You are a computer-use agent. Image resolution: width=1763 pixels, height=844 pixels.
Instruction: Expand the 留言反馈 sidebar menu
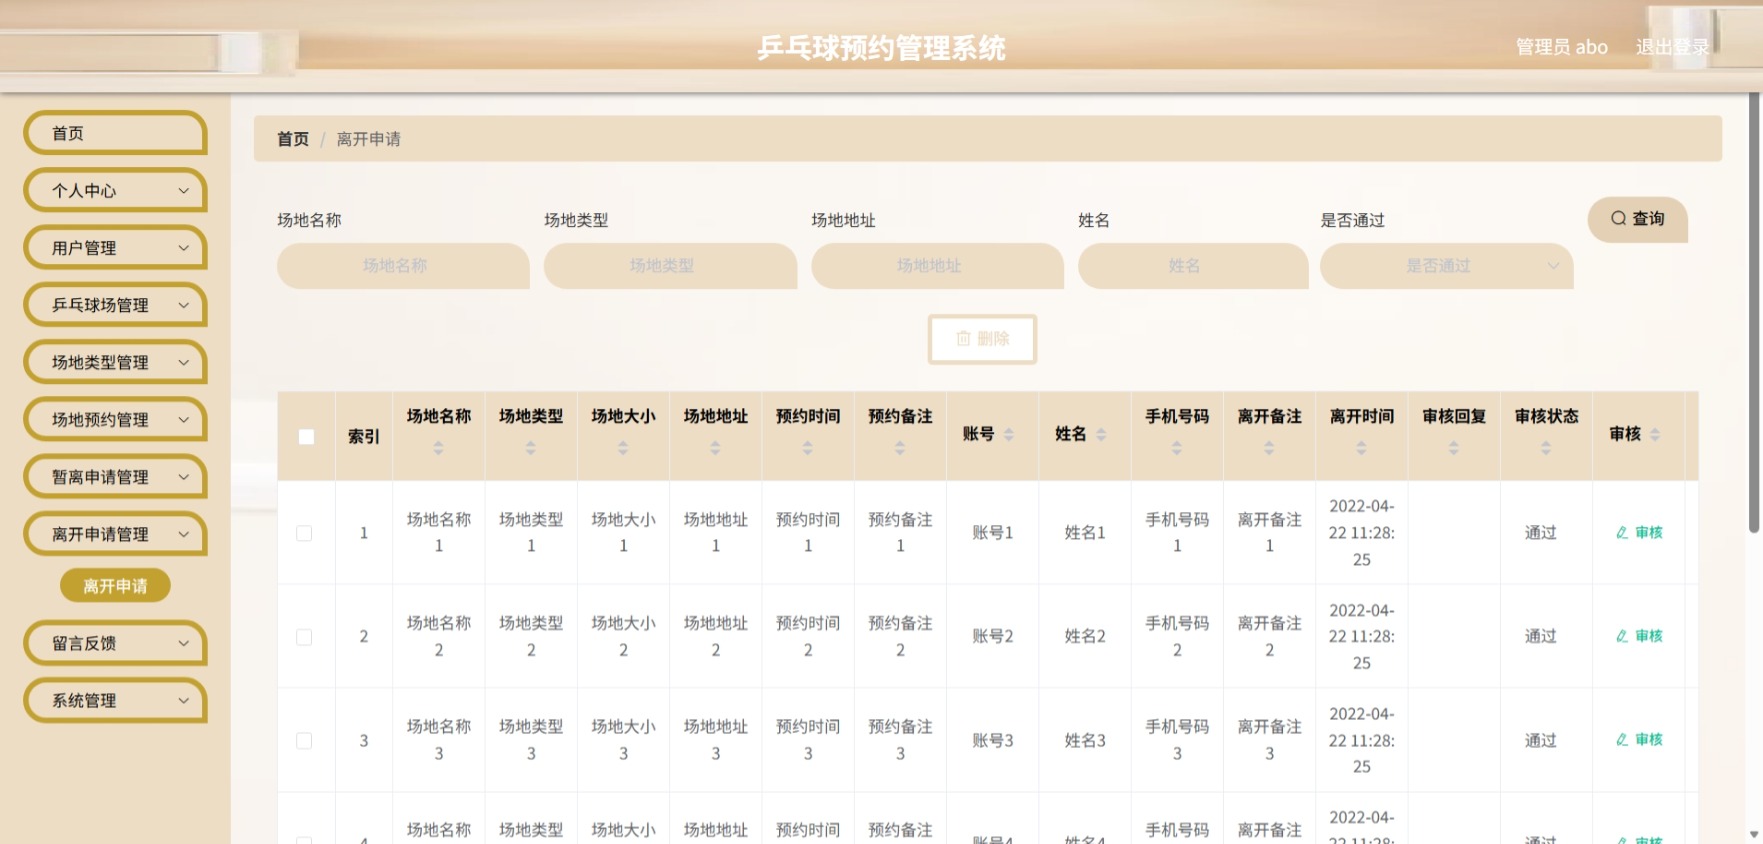[x=115, y=643]
